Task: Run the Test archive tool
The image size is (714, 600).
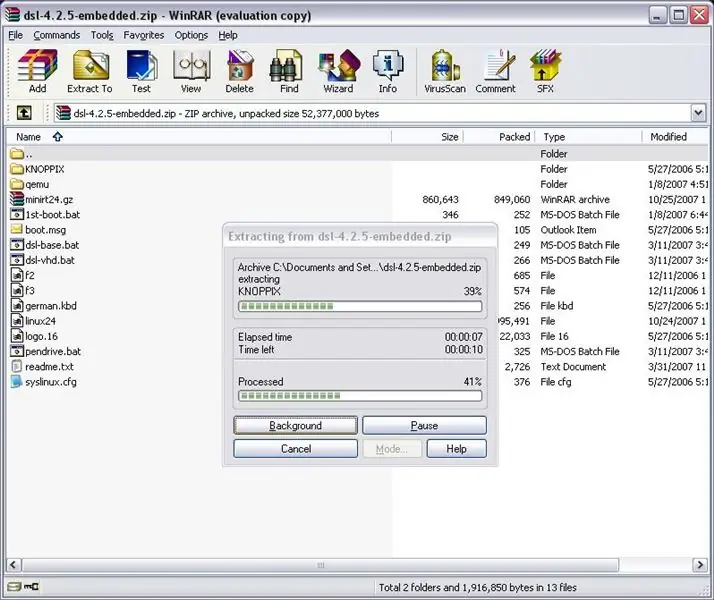Action: click(x=141, y=71)
